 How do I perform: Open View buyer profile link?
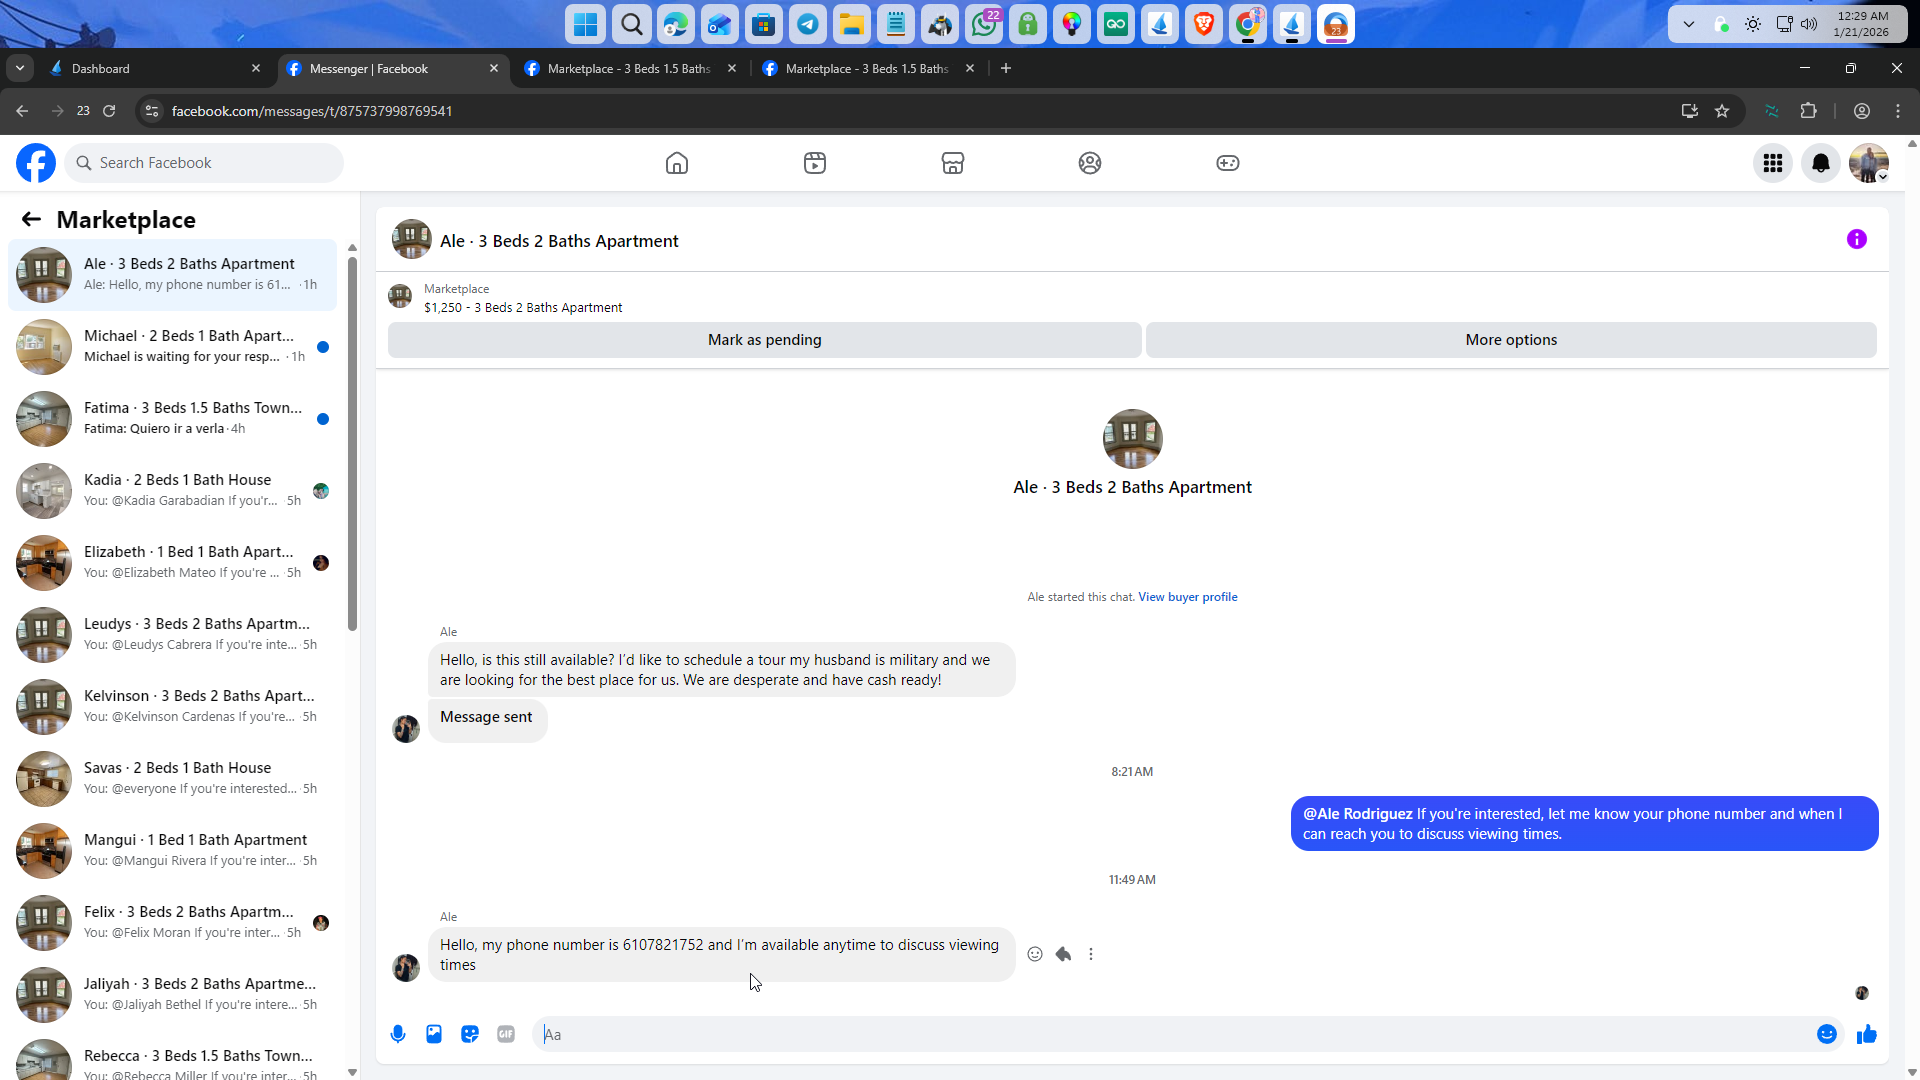(1187, 597)
